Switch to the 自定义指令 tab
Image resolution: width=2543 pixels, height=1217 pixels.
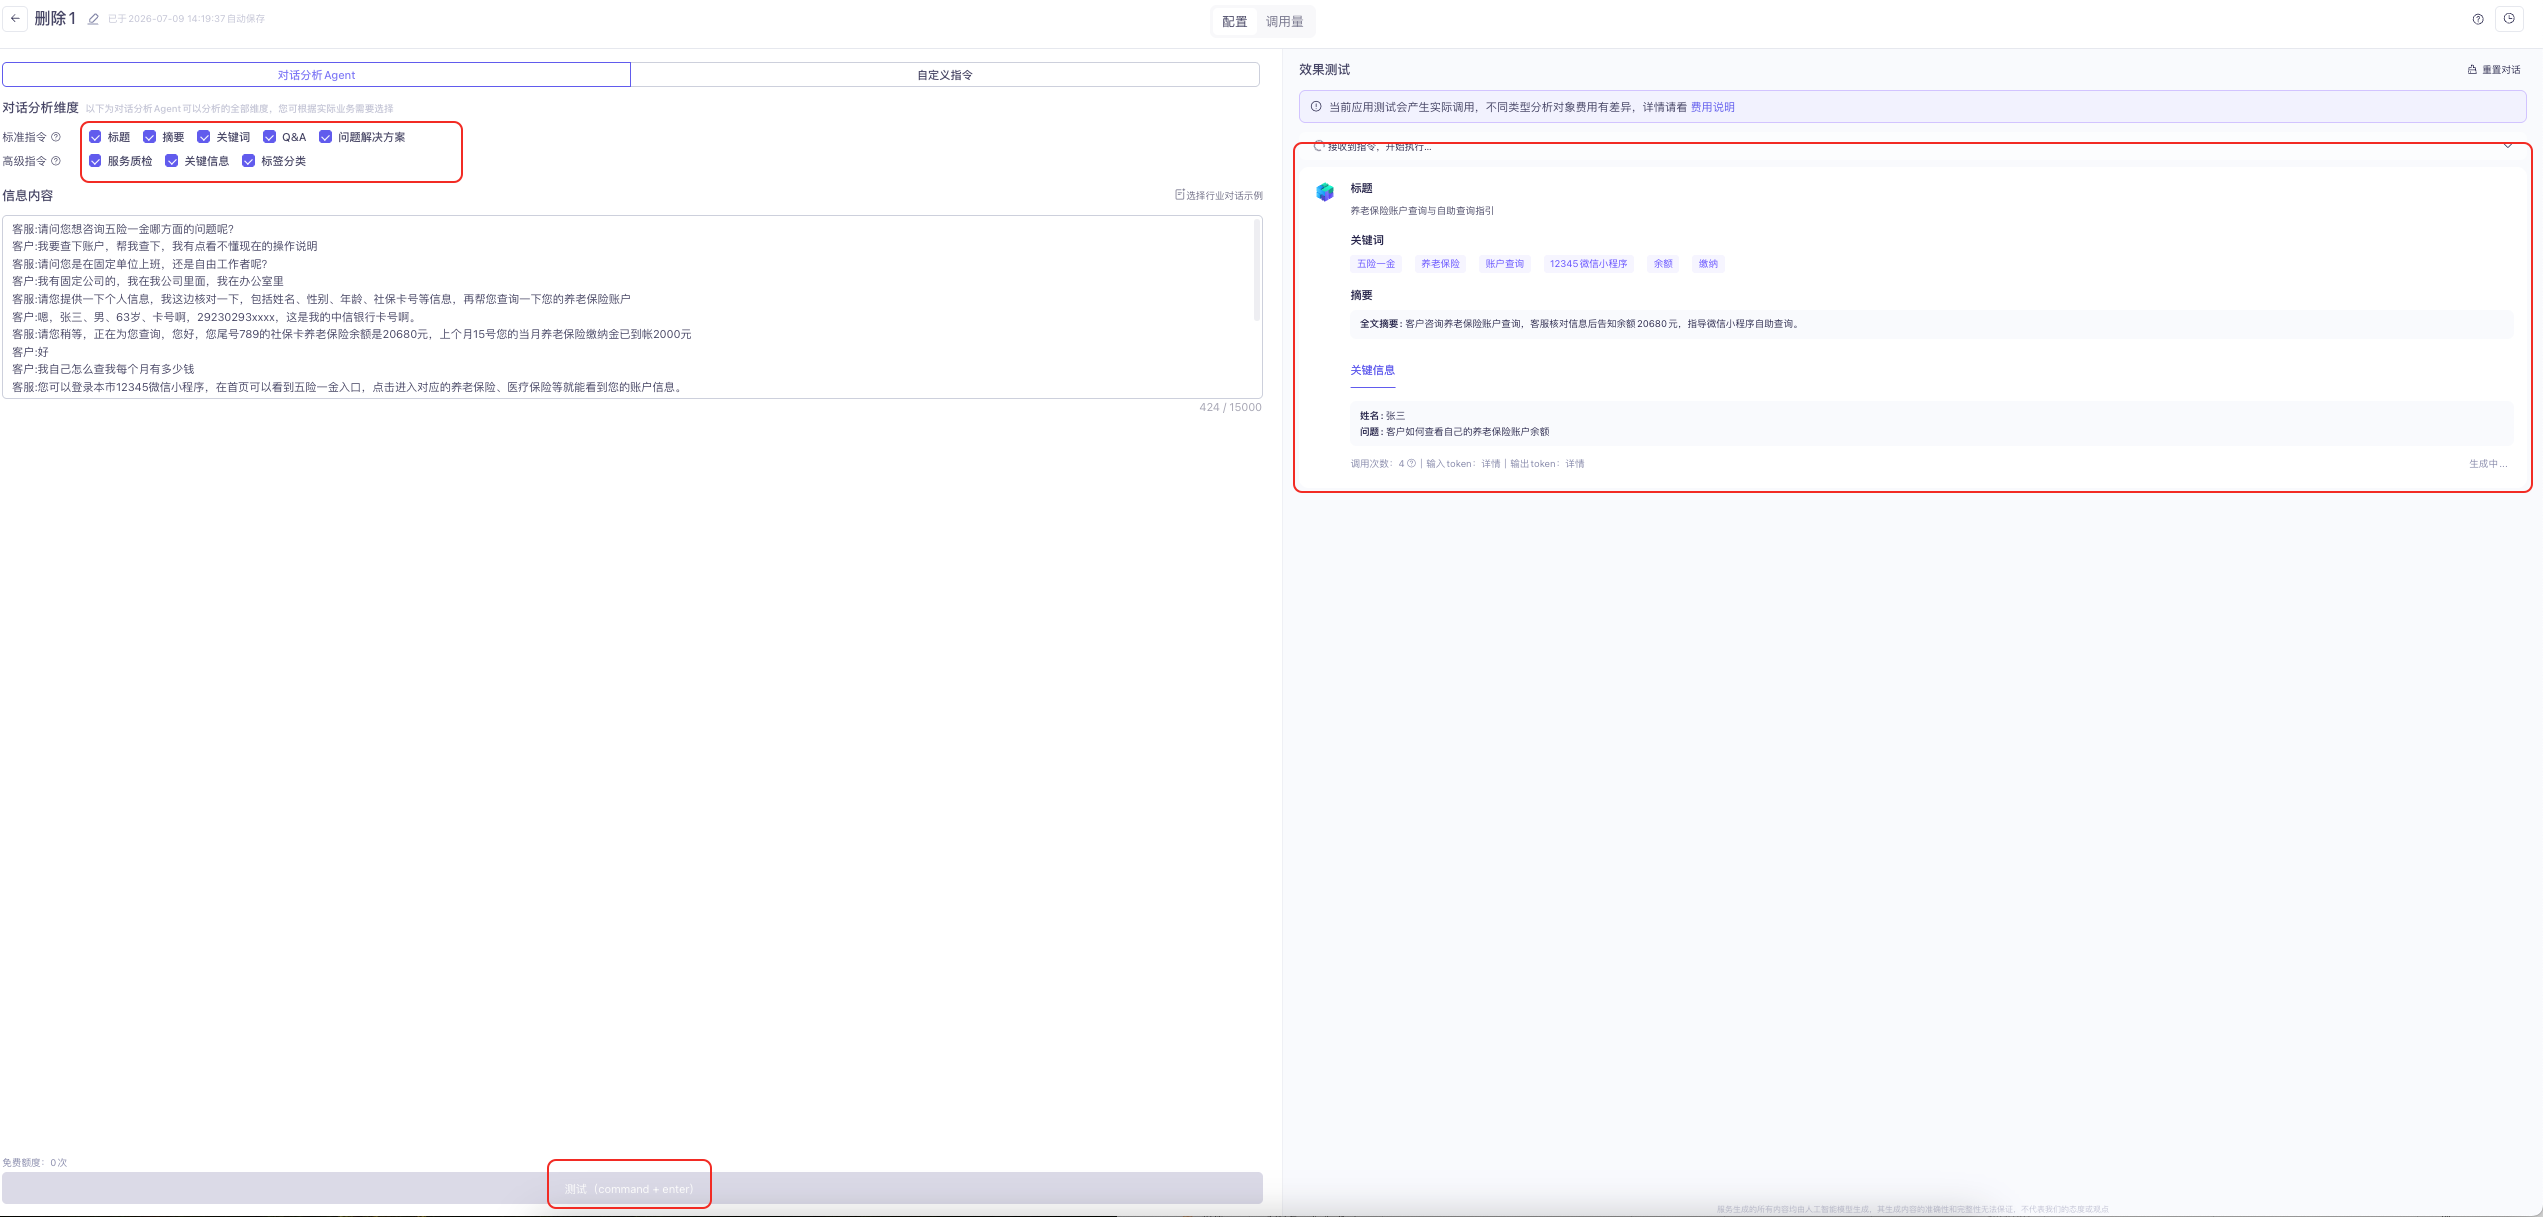point(945,75)
